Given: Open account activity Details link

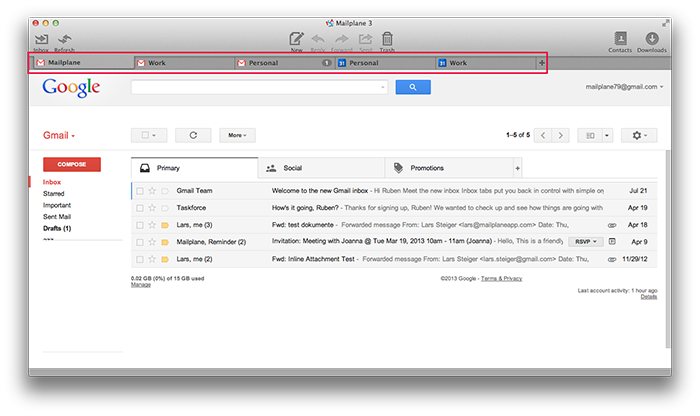Looking at the screenshot, I should (x=649, y=296).
